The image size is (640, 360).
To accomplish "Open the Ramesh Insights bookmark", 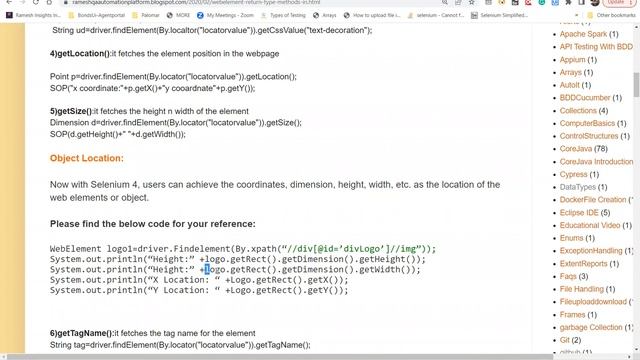I will coord(33,16).
